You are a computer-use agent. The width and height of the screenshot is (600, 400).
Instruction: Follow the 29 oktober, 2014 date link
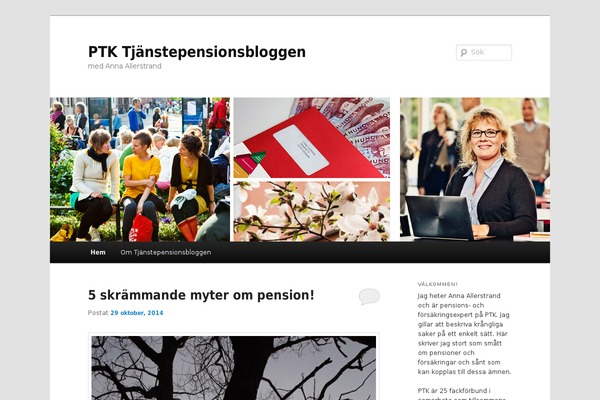point(137,313)
